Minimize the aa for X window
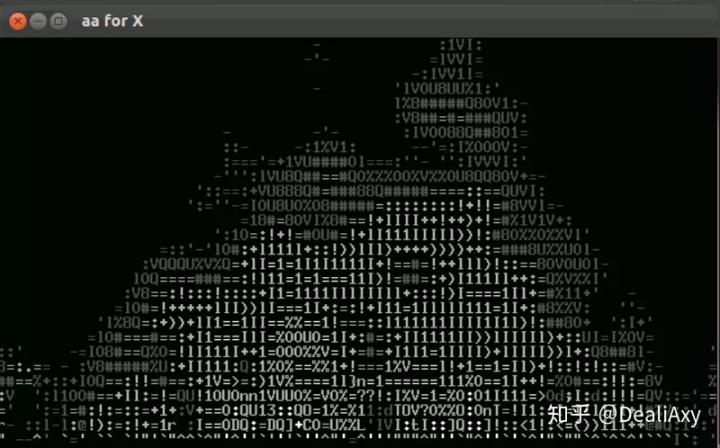This screenshot has height=448, width=720. point(38,21)
